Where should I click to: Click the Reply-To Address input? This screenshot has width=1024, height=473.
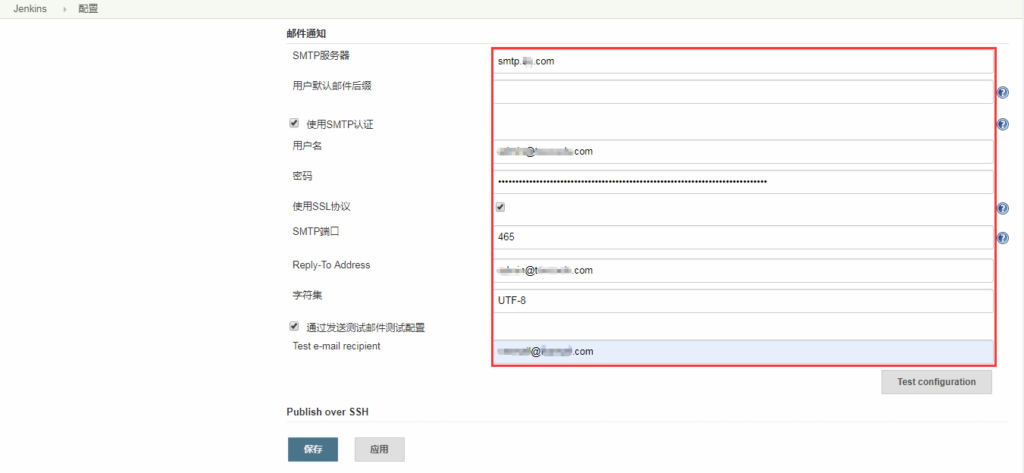[742, 271]
